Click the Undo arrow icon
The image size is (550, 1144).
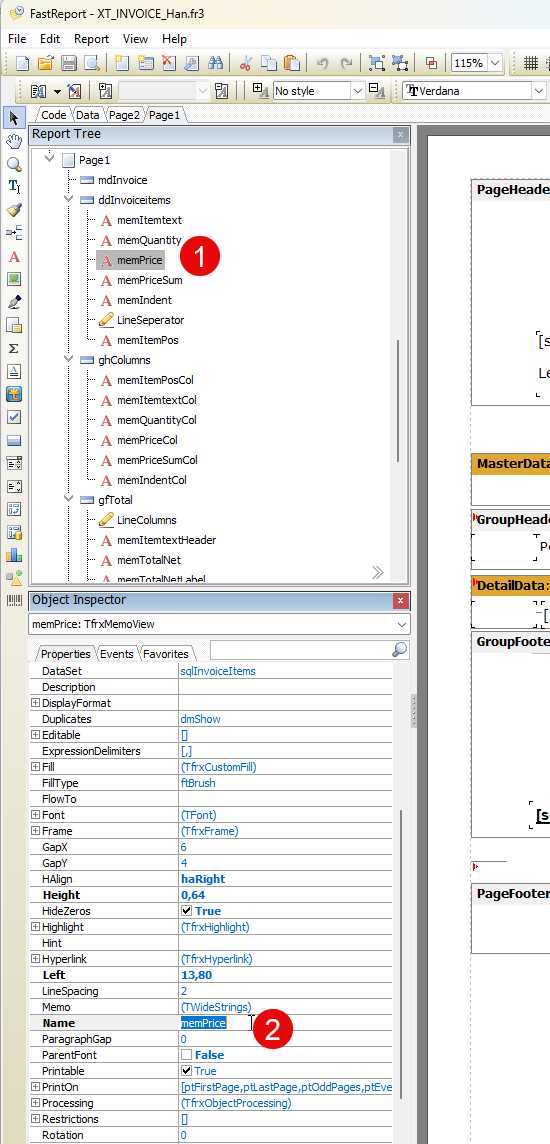point(323,63)
